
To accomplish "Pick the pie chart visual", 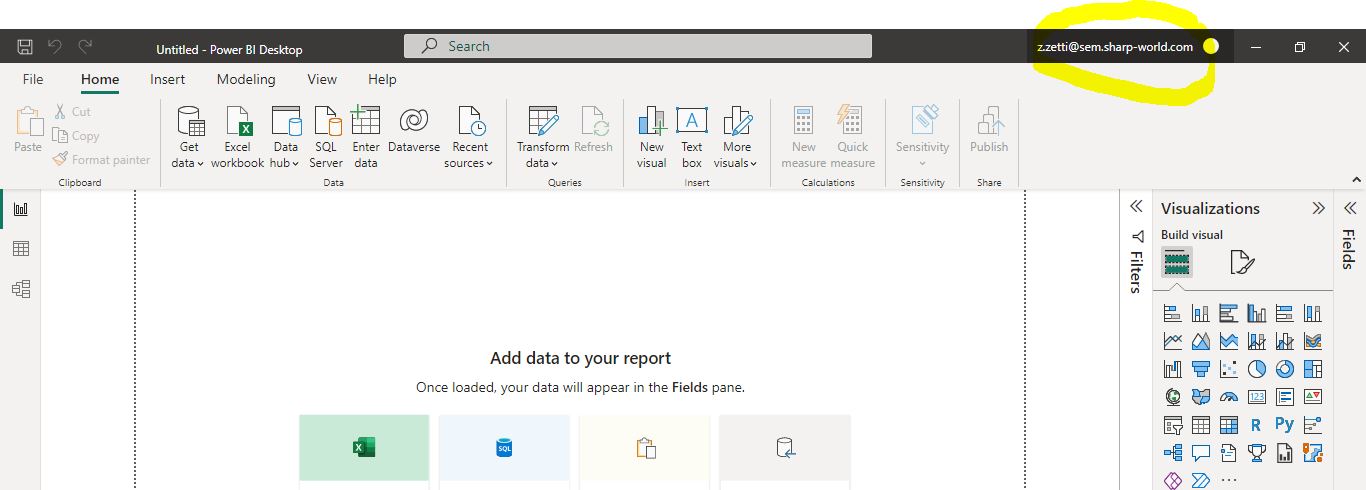I will tap(1257, 369).
